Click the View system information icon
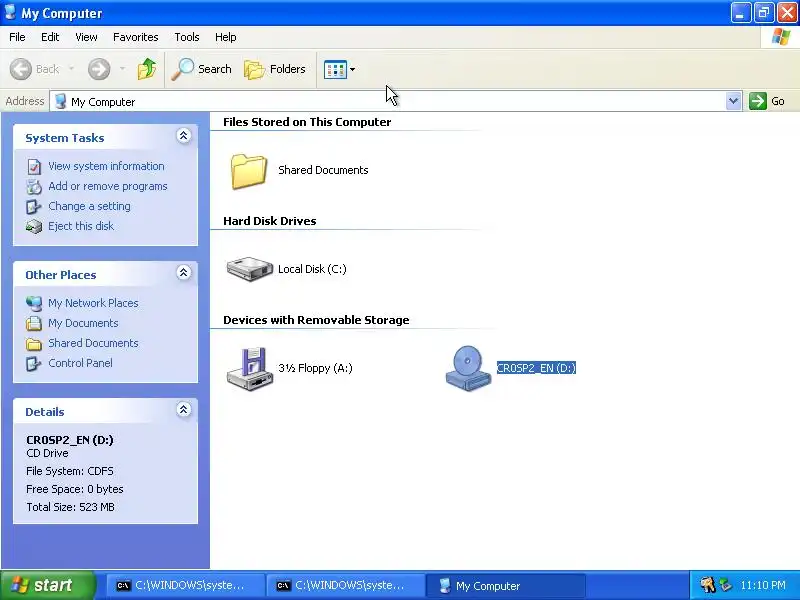This screenshot has height=600, width=800. [x=34, y=166]
